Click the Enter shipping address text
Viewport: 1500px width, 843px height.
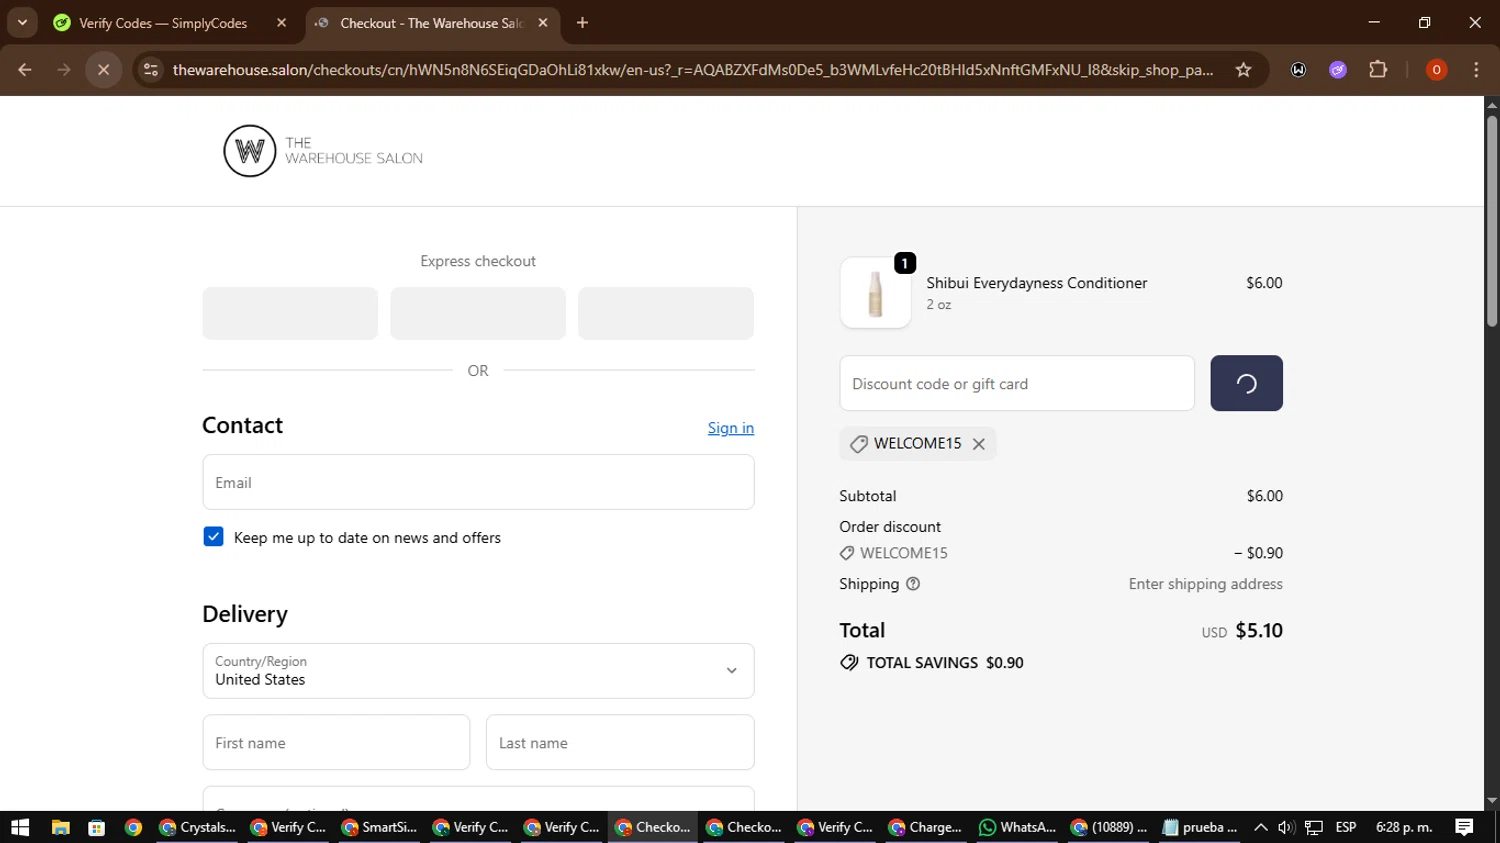coord(1206,584)
